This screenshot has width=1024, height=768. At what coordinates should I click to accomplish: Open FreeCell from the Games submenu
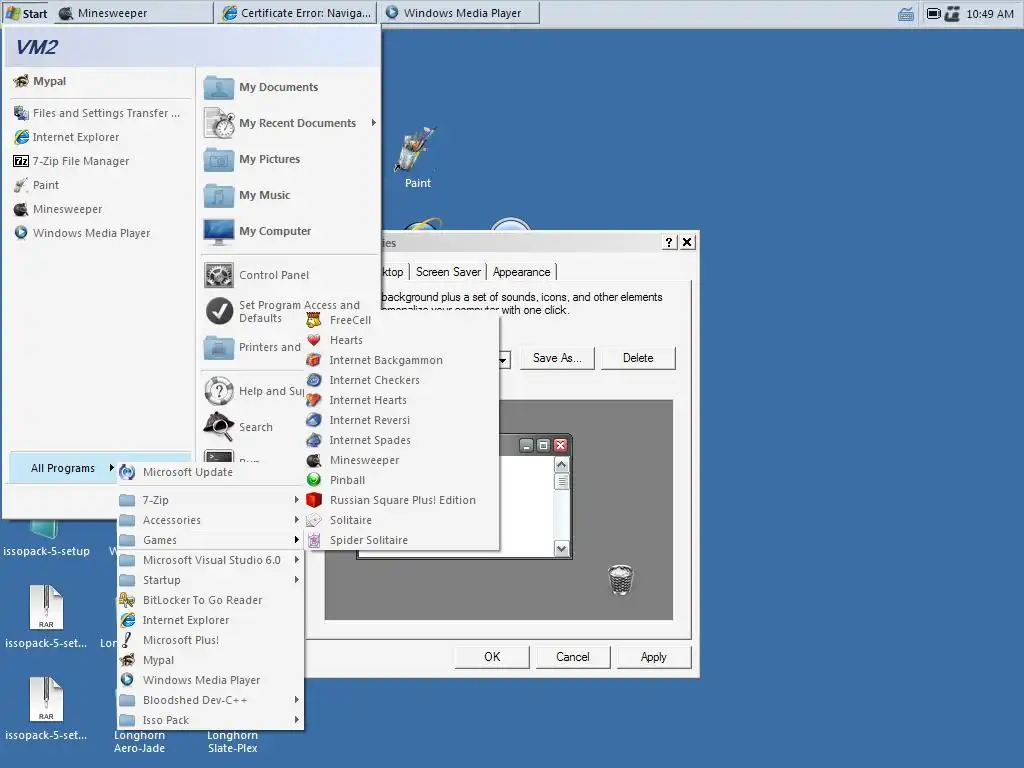(402, 320)
